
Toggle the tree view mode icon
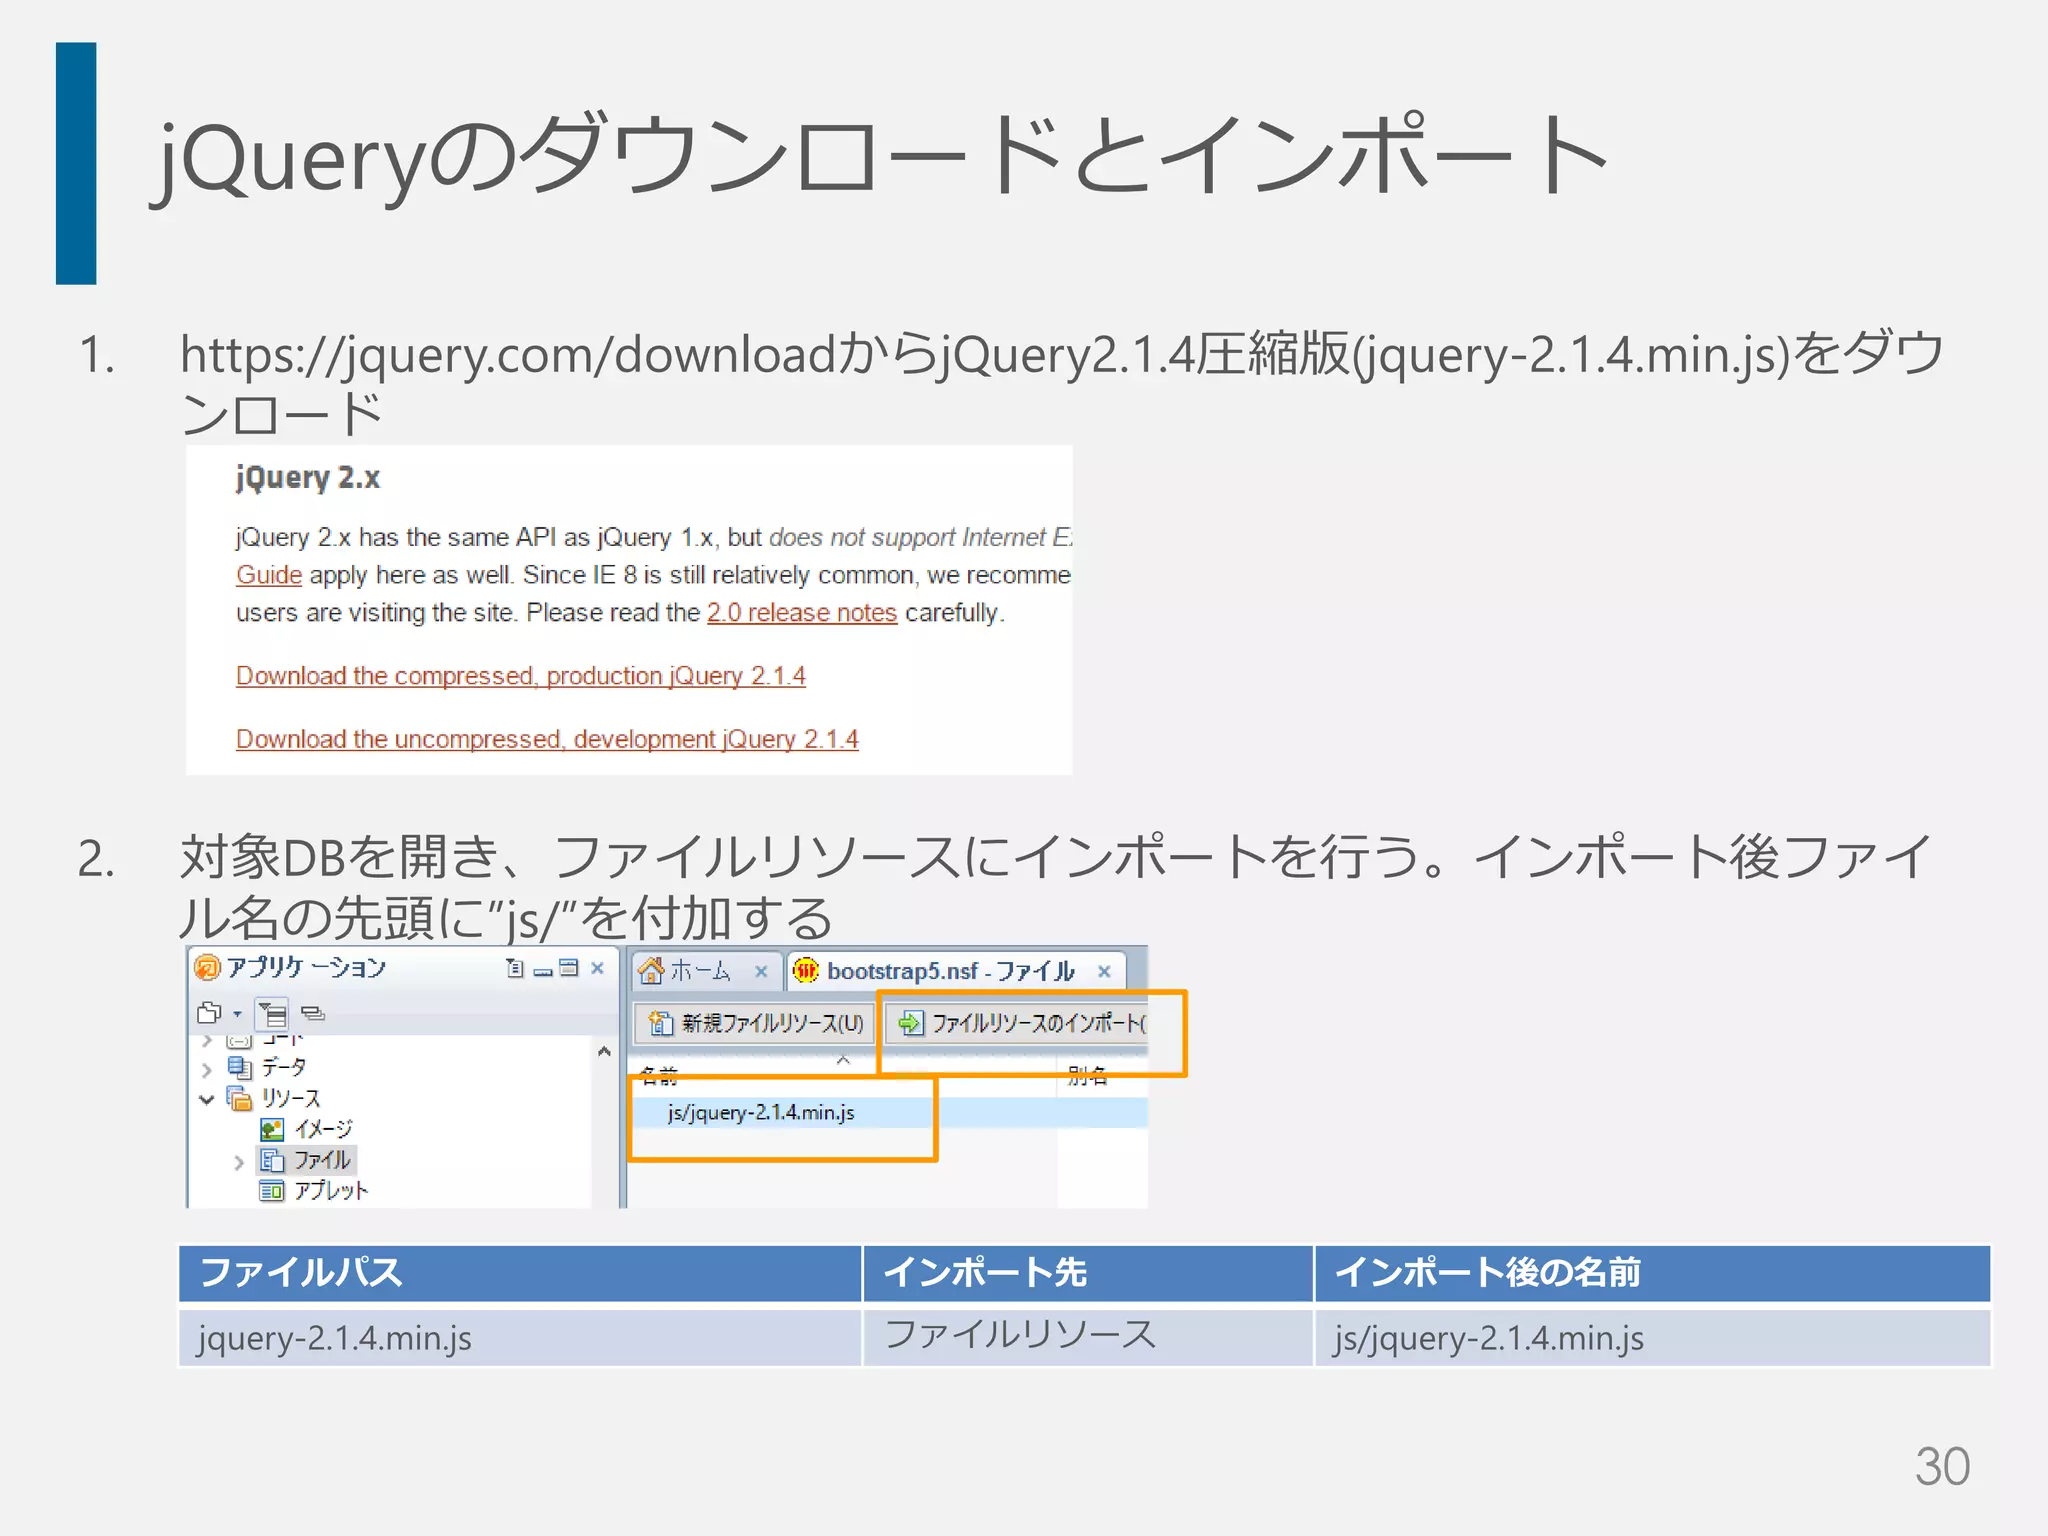coord(272,1014)
